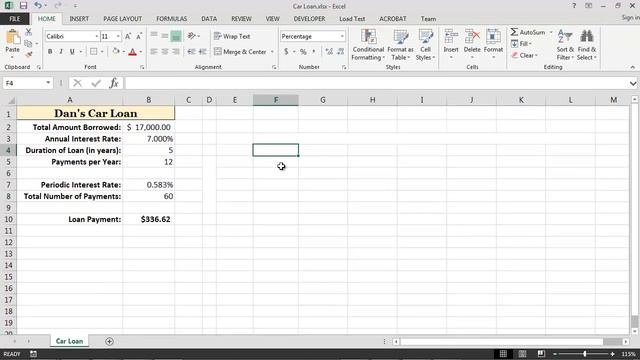640x360 pixels.
Task: Click the Insert Function fx icon
Action: tap(114, 83)
